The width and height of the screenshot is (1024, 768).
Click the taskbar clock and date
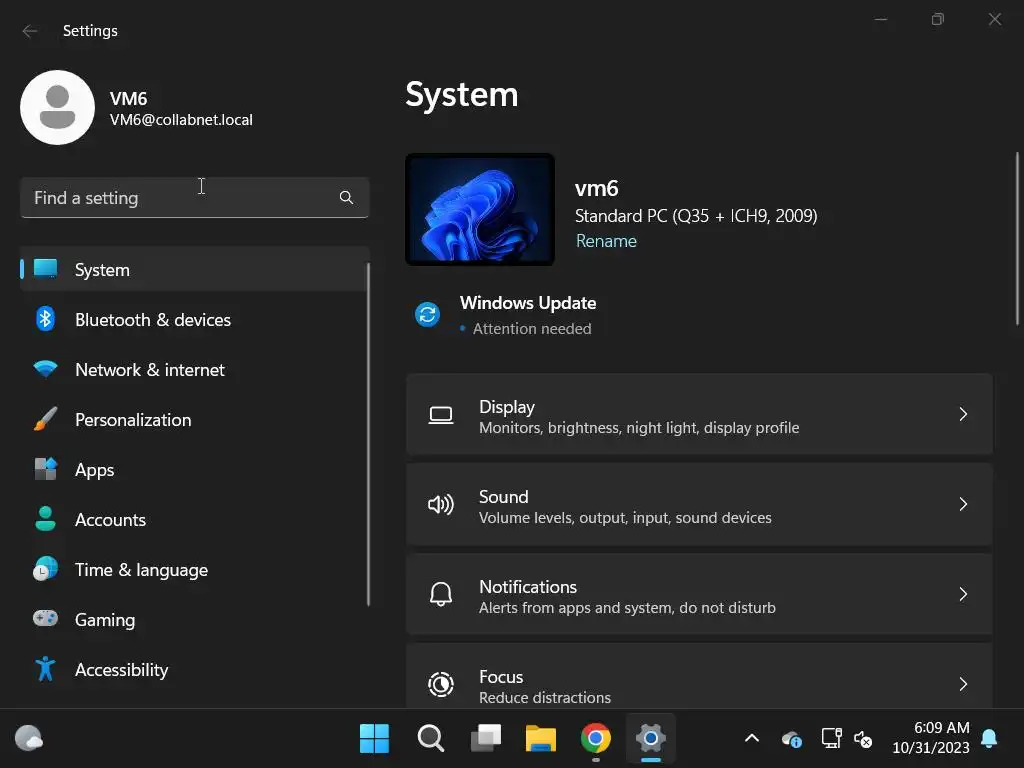pyautogui.click(x=931, y=738)
